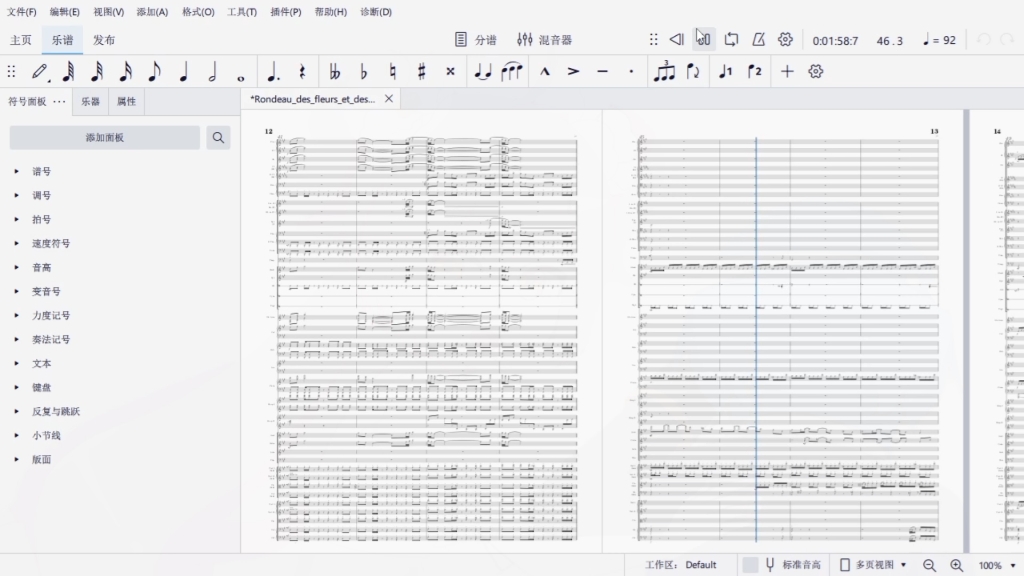The image size is (1024, 576).
Task: Select the 64th note duration
Action: (68, 71)
